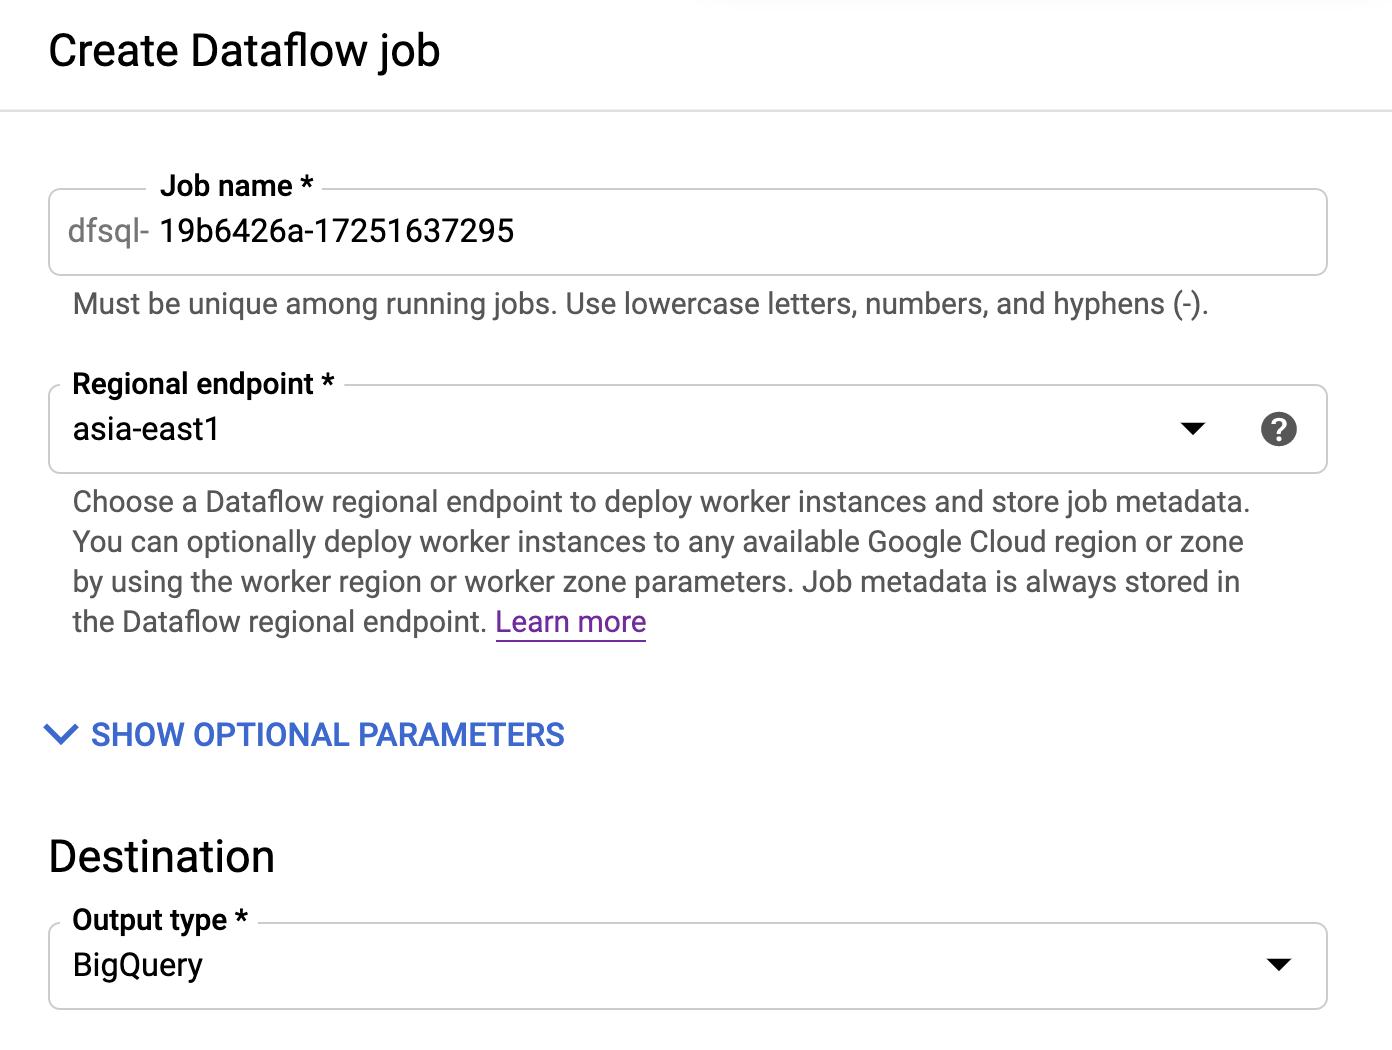This screenshot has height=1050, width=1392.
Task: Click the job name value 19b6426a-17251637295
Action: [336, 232]
